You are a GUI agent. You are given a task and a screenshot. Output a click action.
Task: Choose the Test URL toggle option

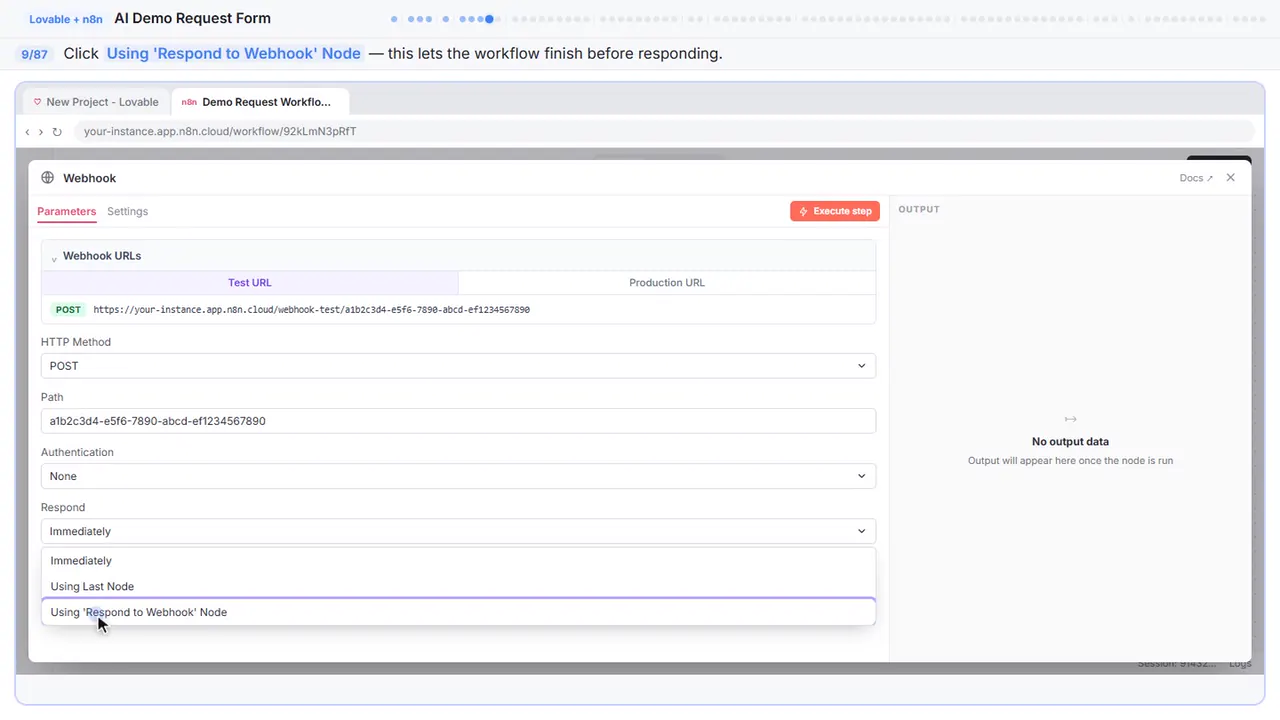(x=250, y=283)
